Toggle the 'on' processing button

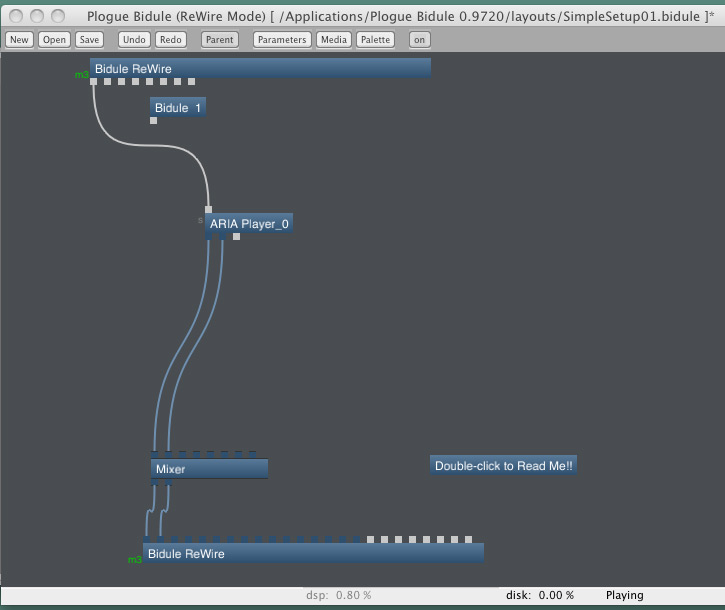click(x=419, y=40)
